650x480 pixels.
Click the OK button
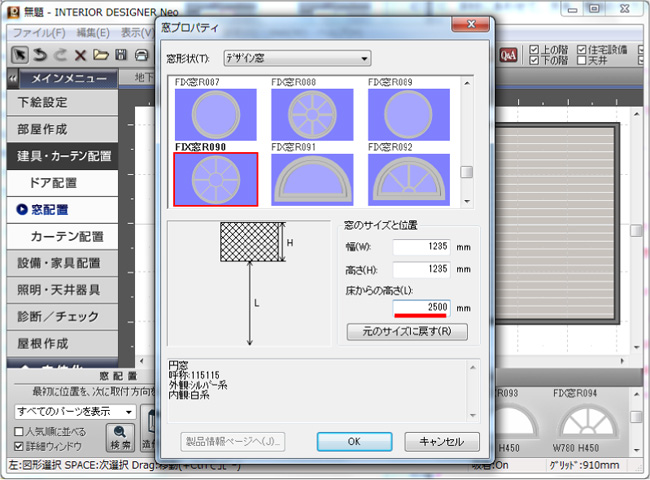coord(354,441)
